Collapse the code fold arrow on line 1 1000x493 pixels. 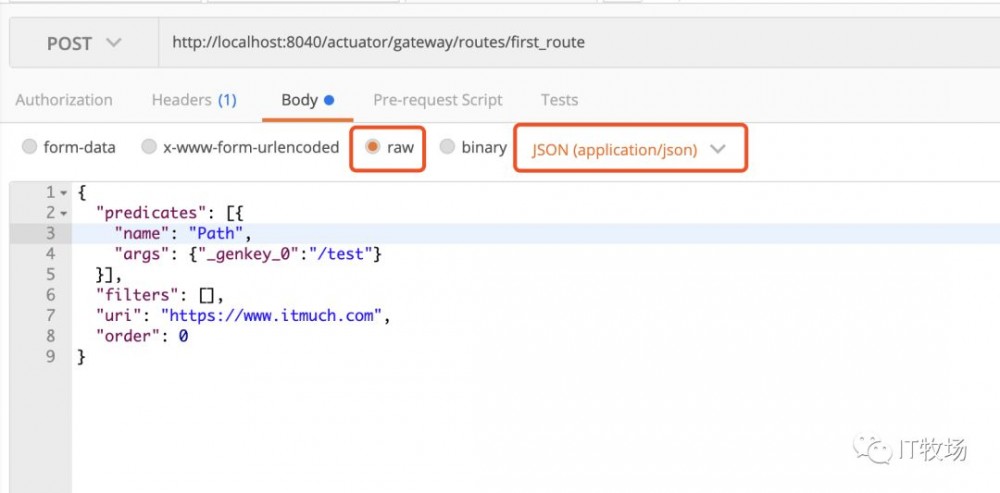click(x=64, y=192)
